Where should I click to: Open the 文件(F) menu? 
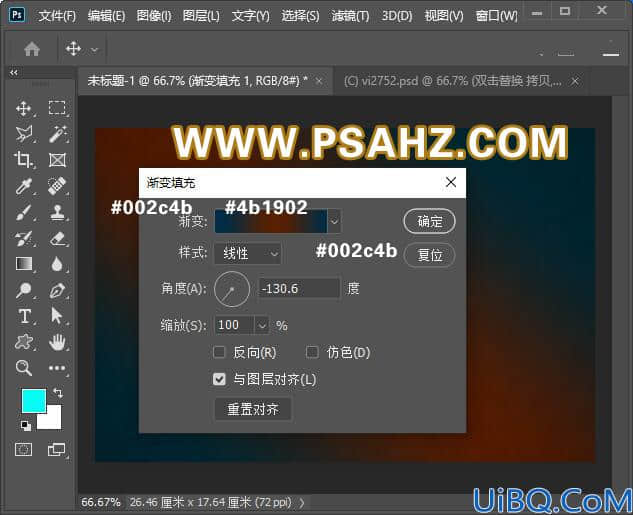coord(57,16)
